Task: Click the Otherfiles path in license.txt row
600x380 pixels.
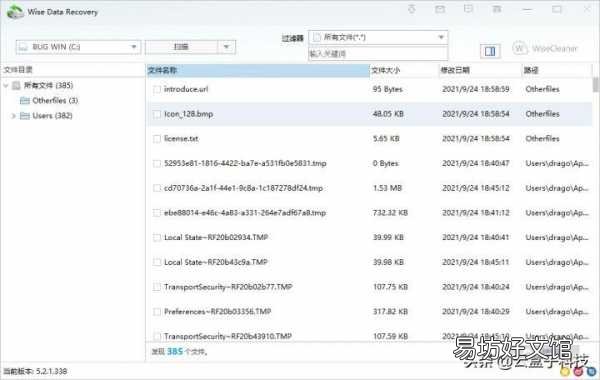Action: point(542,139)
